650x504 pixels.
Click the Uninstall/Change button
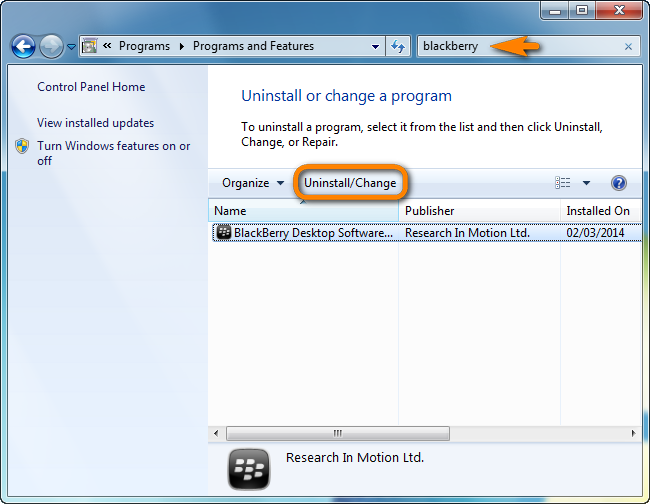point(350,183)
